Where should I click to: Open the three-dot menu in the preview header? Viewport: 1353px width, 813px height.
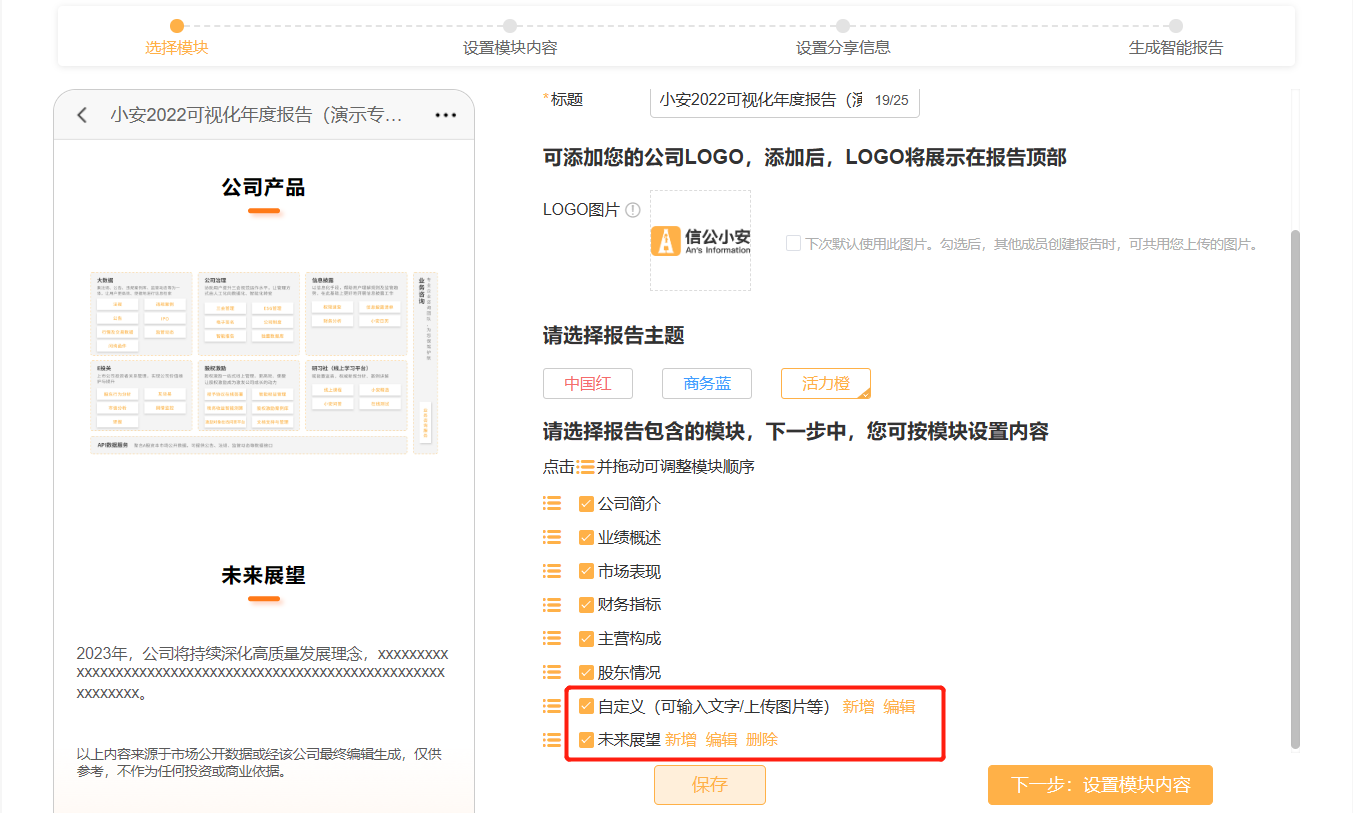point(446,115)
